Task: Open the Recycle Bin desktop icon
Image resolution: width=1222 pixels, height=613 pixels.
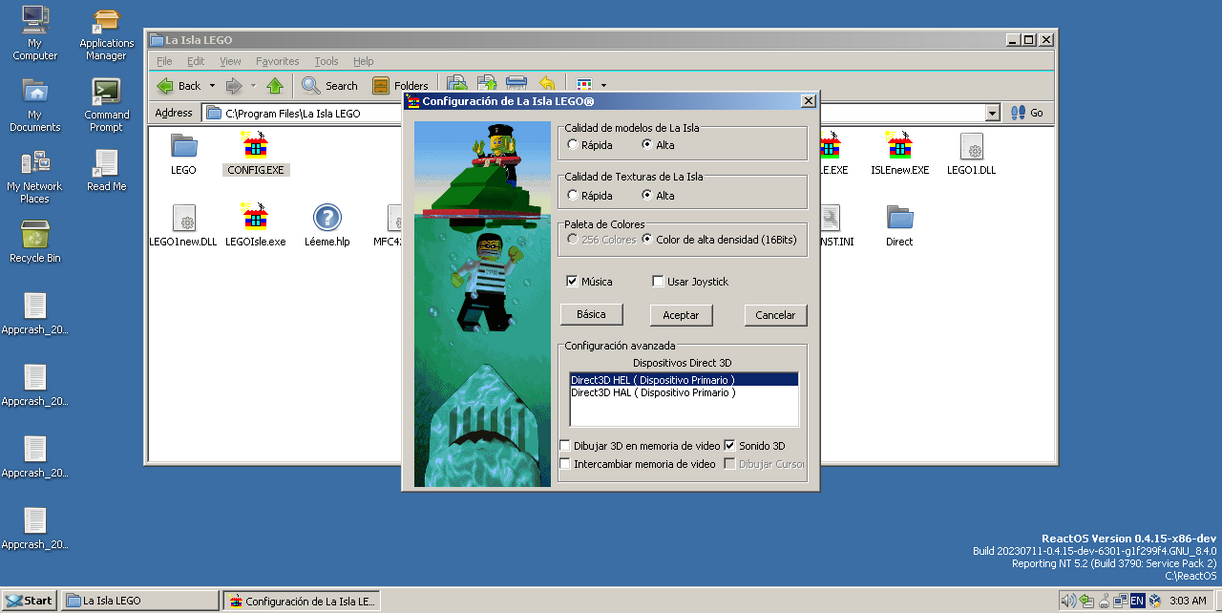Action: coord(35,237)
